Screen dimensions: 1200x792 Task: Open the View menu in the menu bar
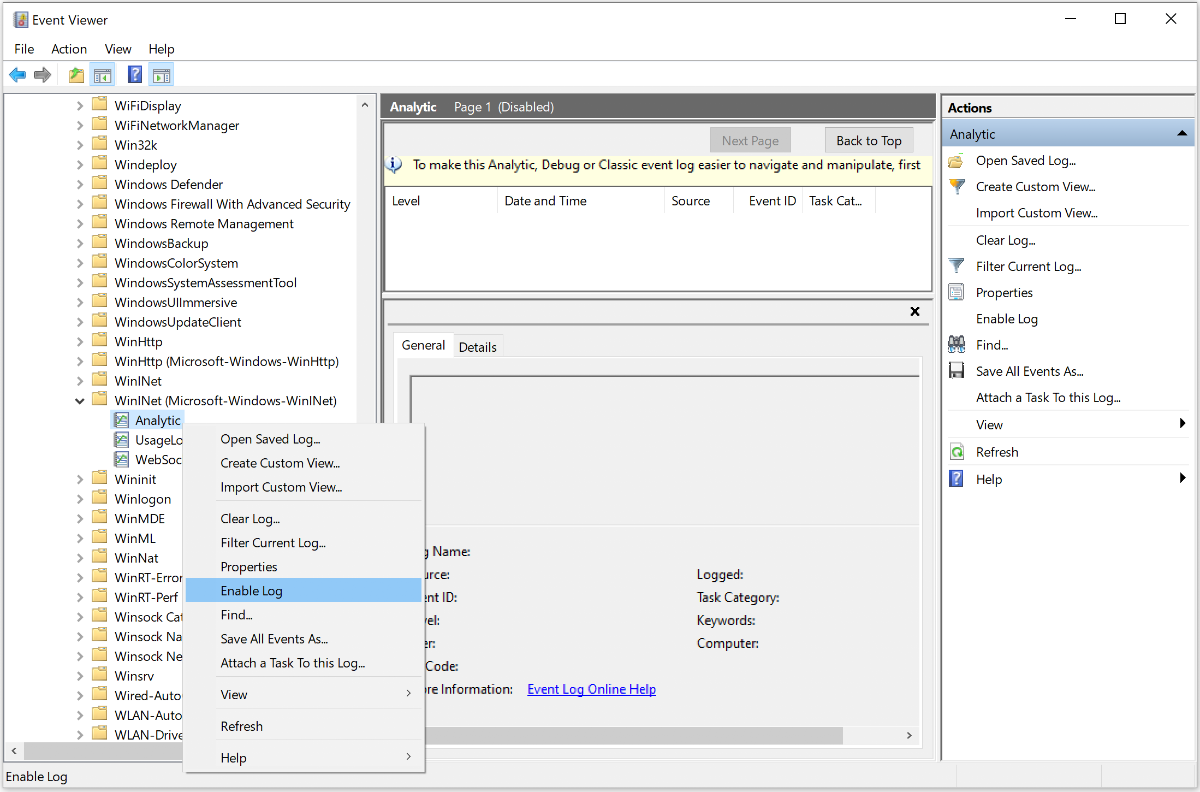118,49
